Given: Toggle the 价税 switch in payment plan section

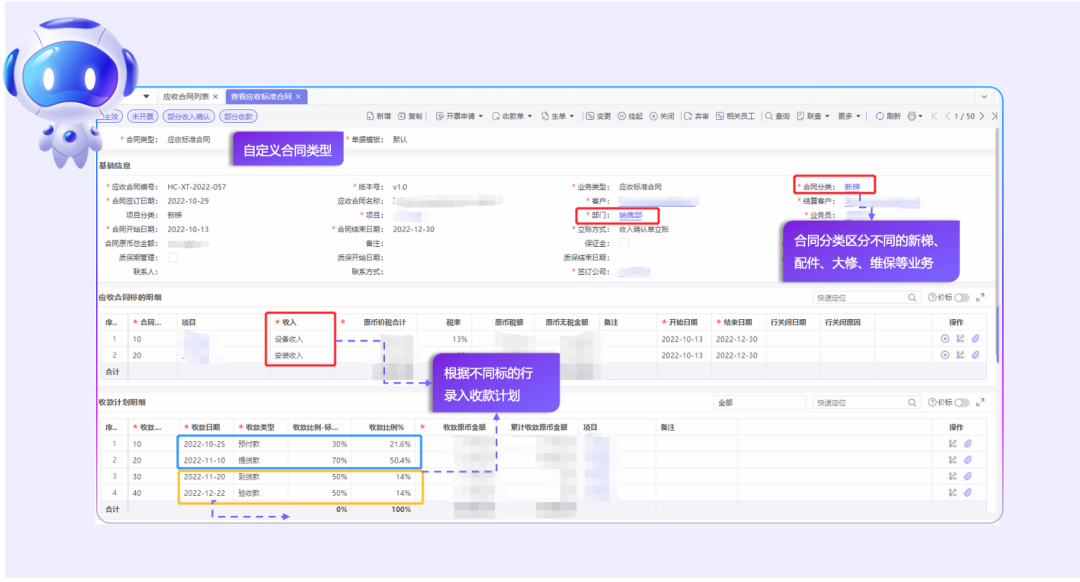Looking at the screenshot, I should tap(961, 402).
